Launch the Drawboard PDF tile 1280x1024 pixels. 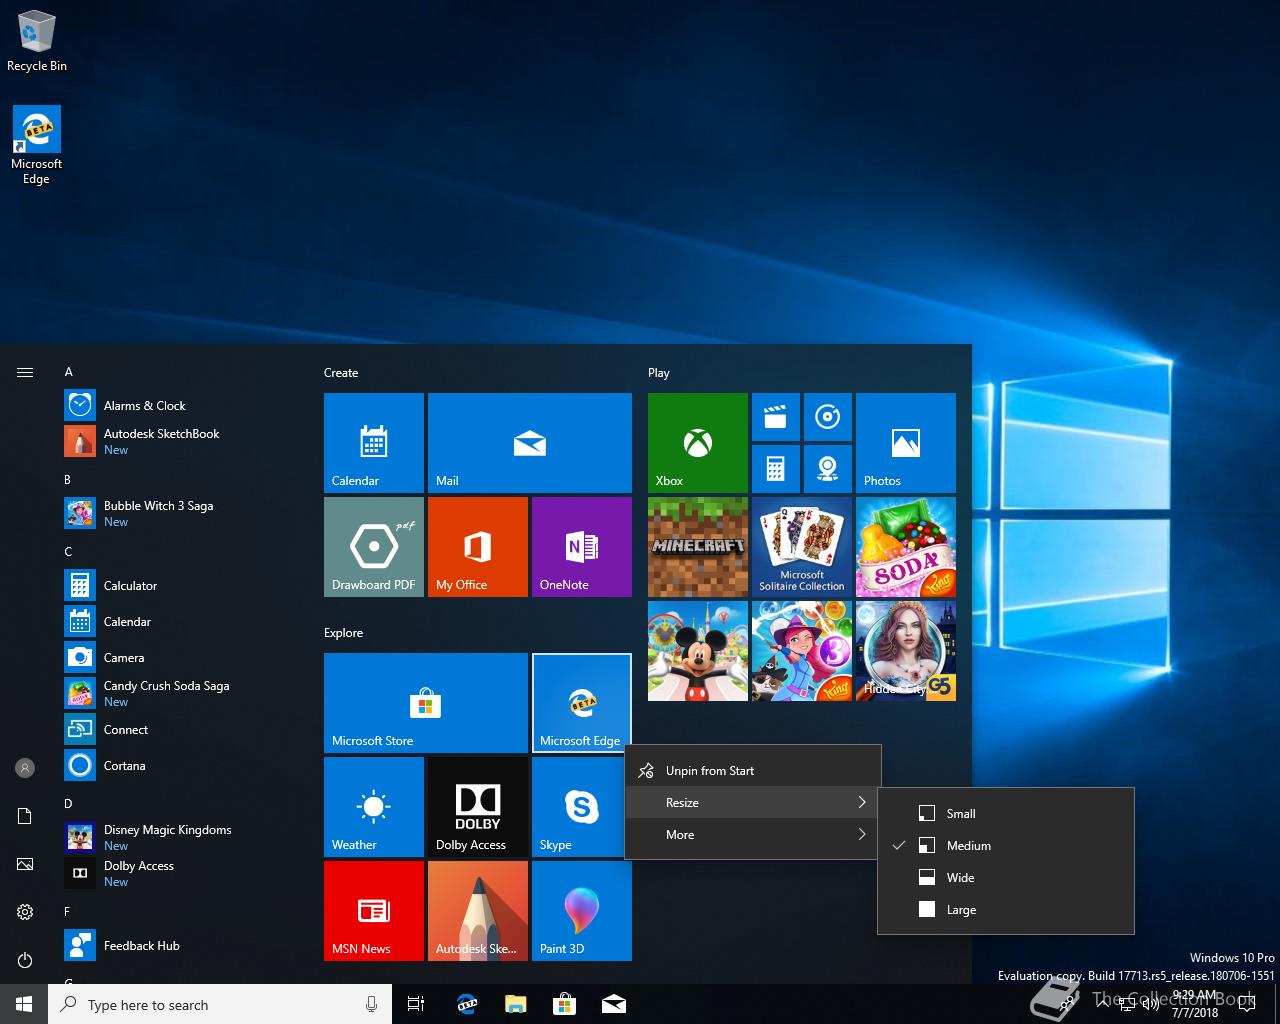click(374, 547)
